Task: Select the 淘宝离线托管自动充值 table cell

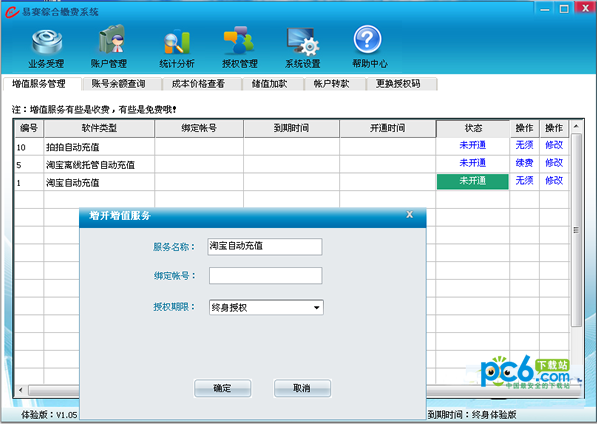Action: click(99, 164)
